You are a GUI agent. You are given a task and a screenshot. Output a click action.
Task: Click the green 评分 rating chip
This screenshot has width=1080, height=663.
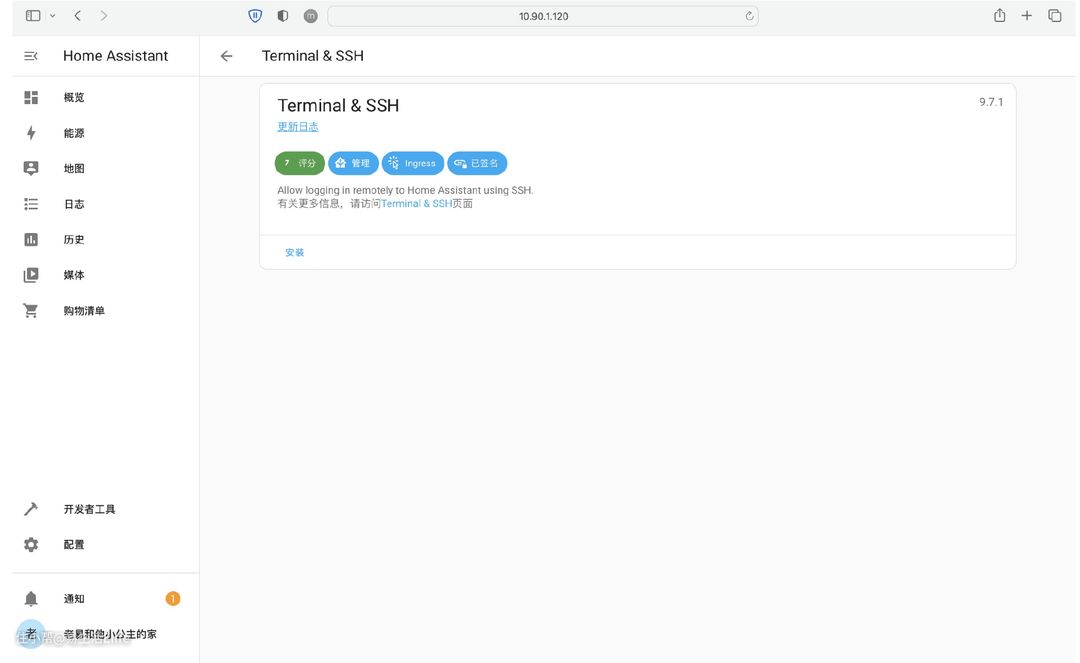(300, 163)
